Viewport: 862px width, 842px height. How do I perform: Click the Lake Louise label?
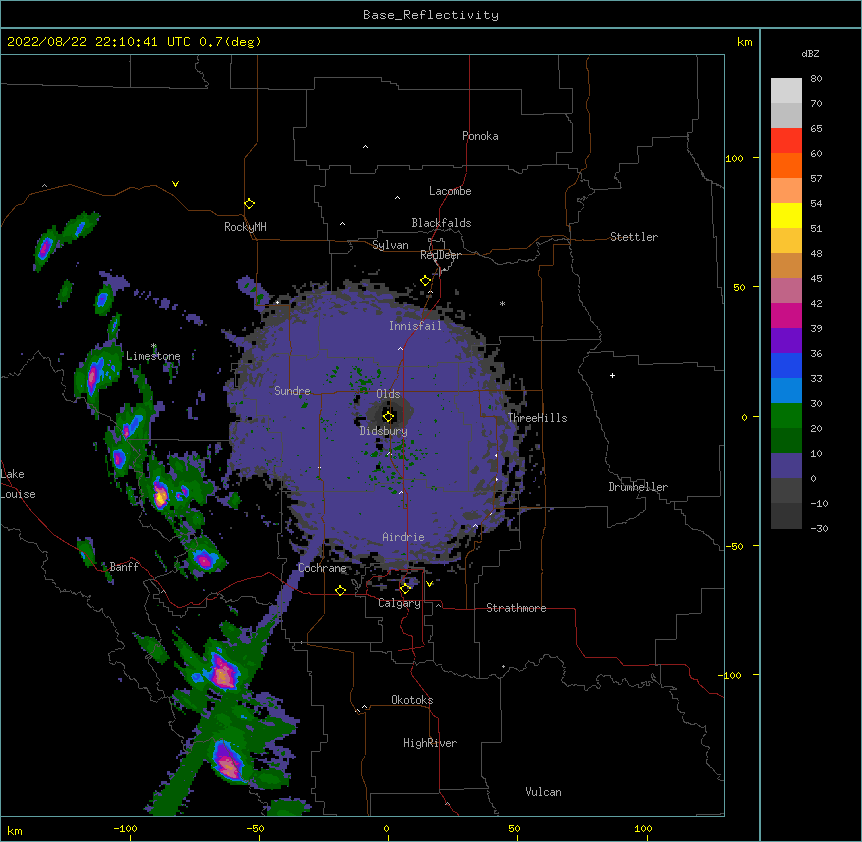18,484
